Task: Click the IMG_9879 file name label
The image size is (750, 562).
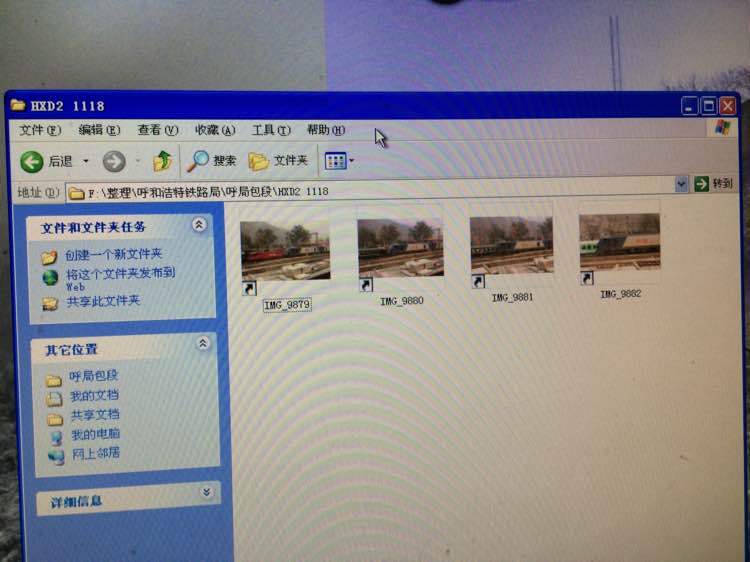Action: point(287,305)
